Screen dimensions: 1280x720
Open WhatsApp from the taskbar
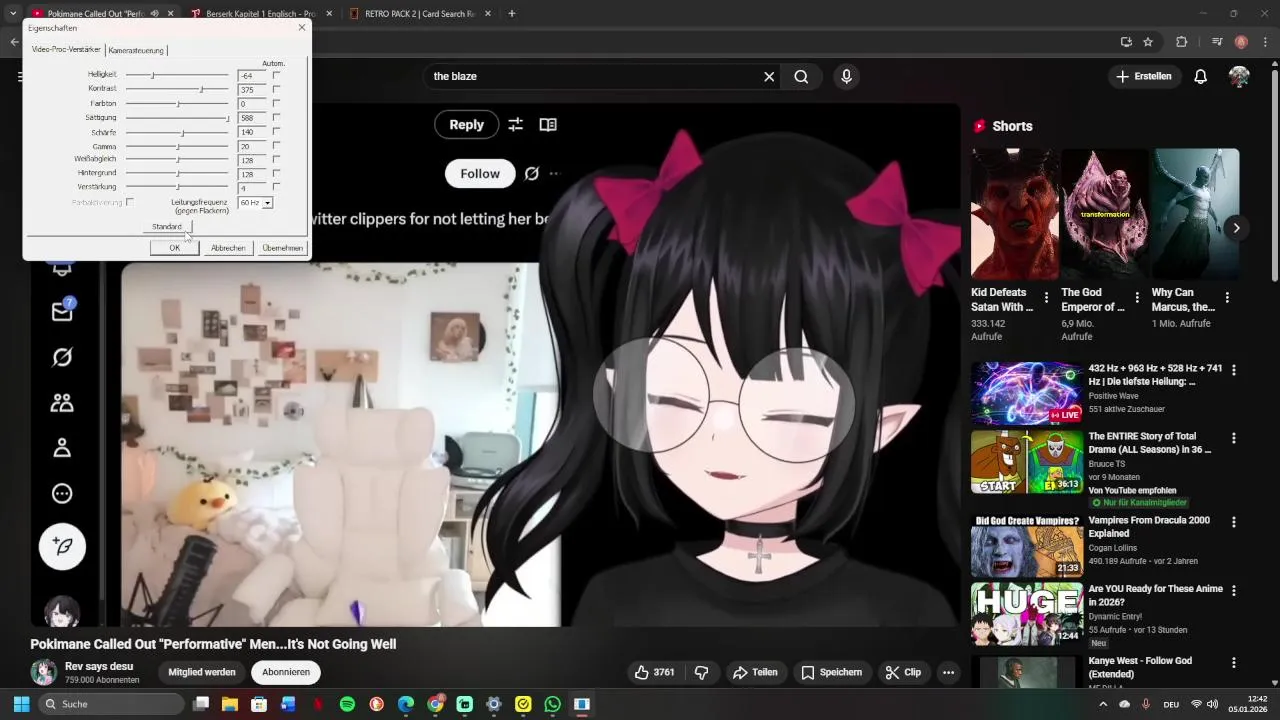553,704
